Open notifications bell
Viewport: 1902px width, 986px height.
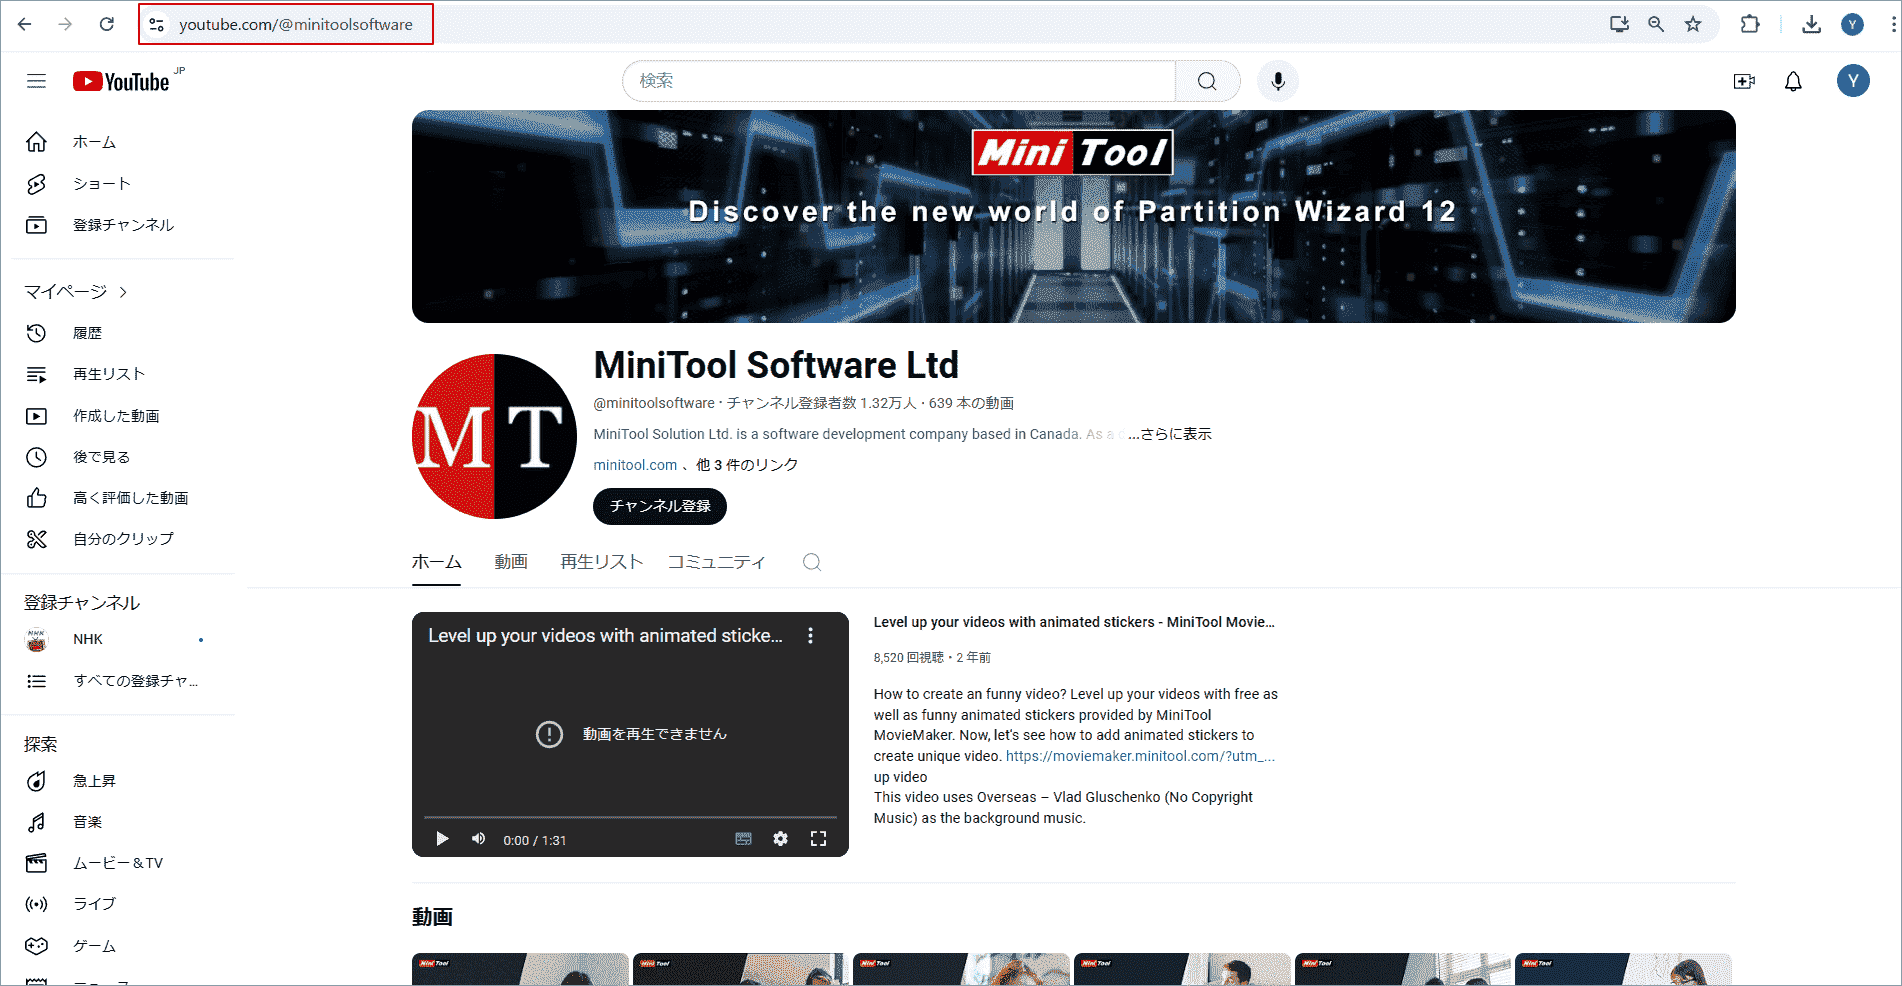click(1793, 81)
